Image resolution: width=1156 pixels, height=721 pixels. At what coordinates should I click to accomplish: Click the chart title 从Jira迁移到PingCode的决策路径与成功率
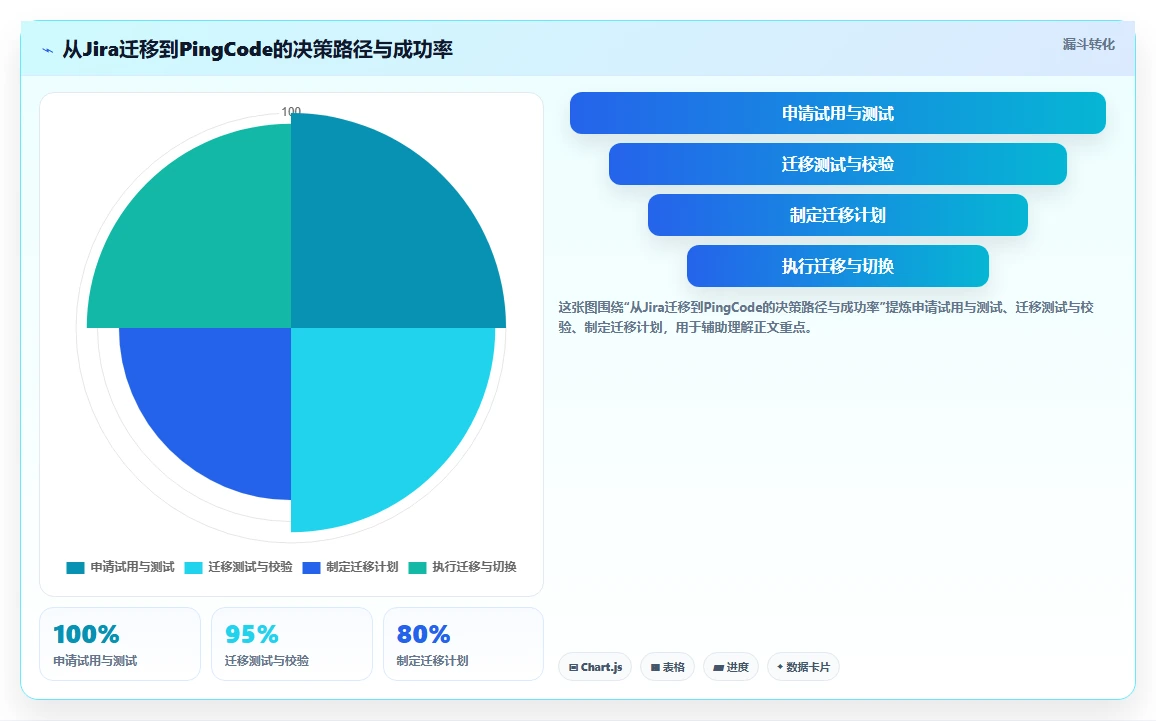click(257, 49)
